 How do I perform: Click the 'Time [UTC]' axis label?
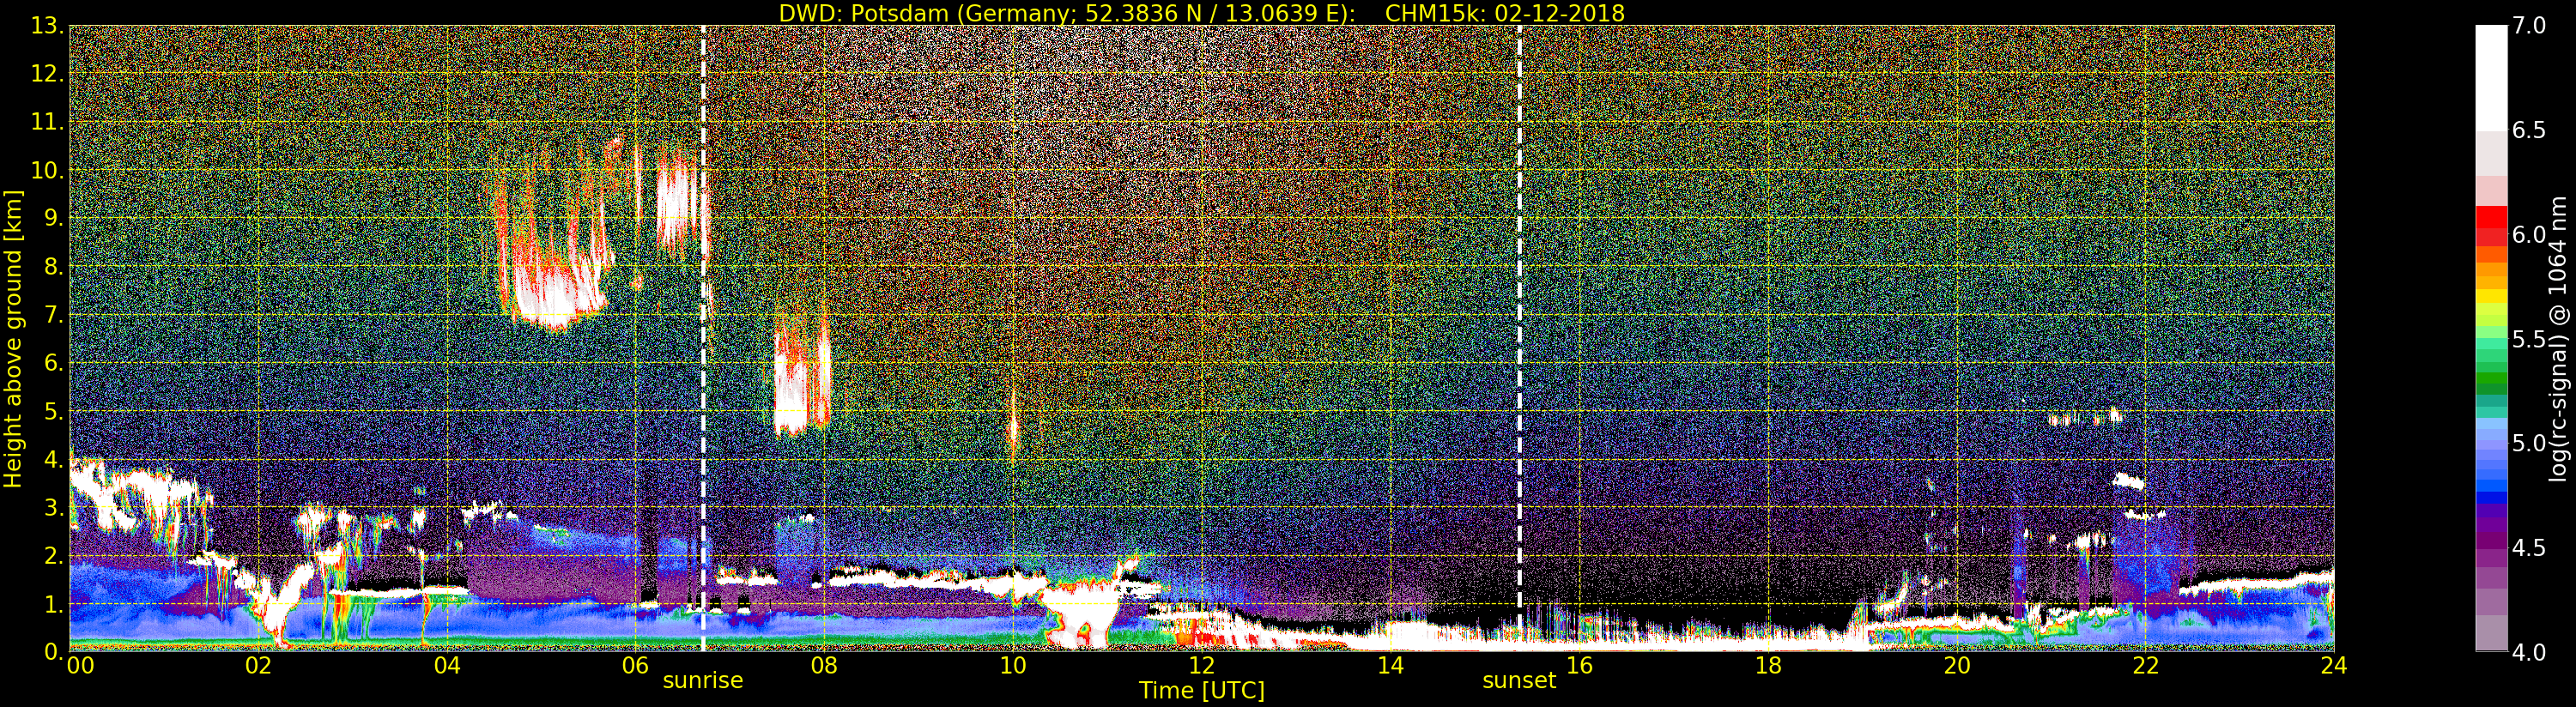point(1201,691)
